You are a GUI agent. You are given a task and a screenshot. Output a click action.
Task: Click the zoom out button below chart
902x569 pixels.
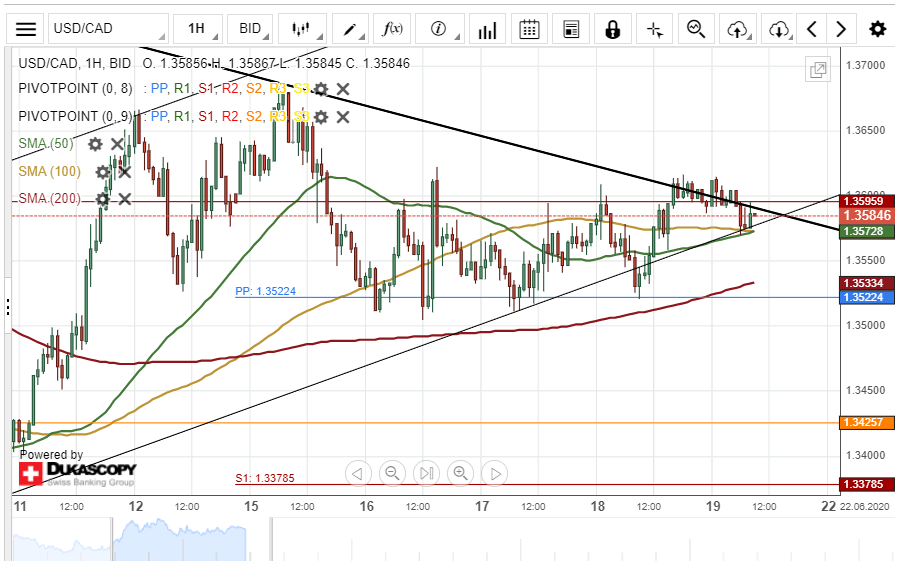coord(392,473)
